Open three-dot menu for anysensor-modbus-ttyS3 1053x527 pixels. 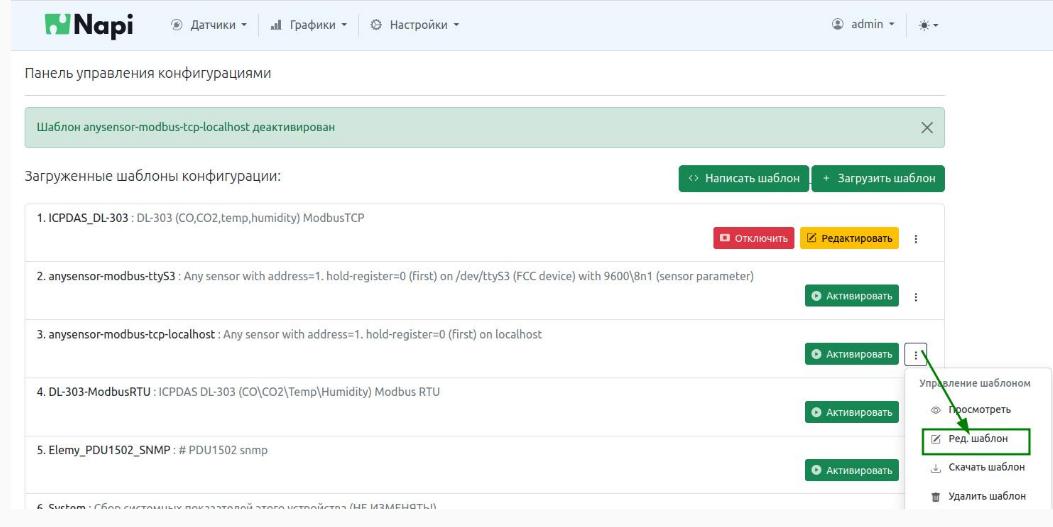pos(916,297)
